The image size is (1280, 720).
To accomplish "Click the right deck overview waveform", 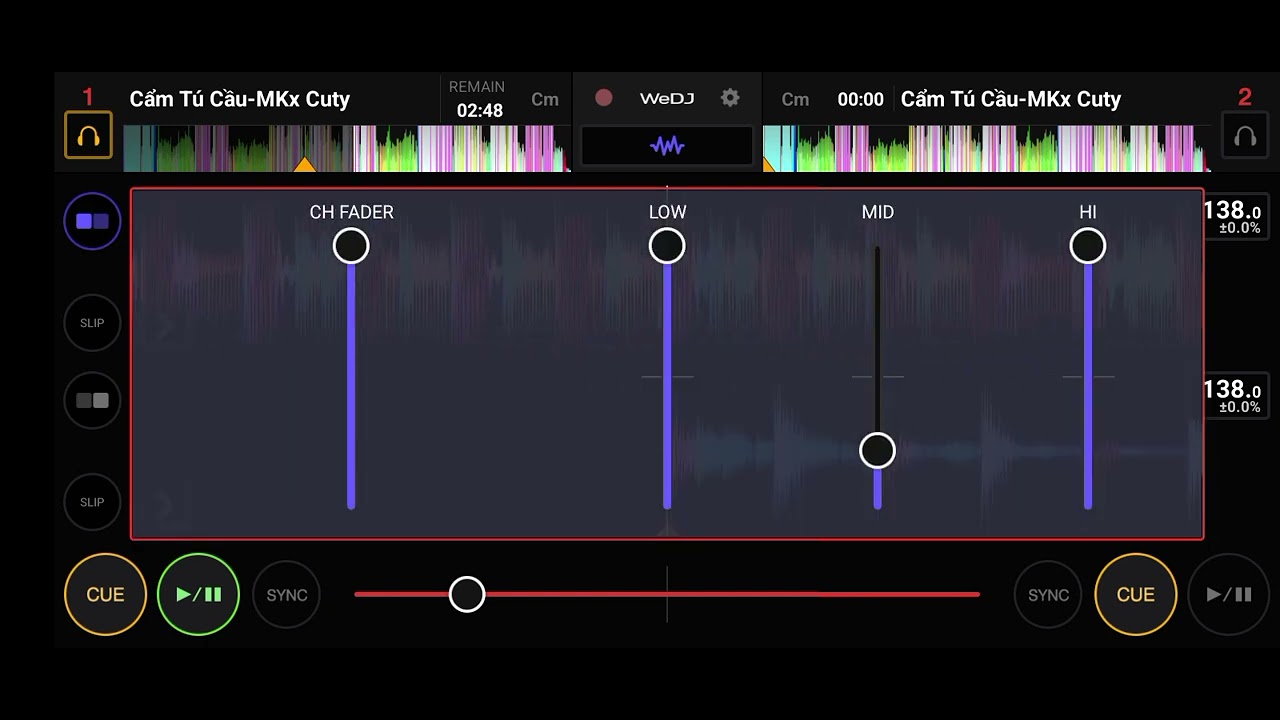I will click(x=985, y=148).
